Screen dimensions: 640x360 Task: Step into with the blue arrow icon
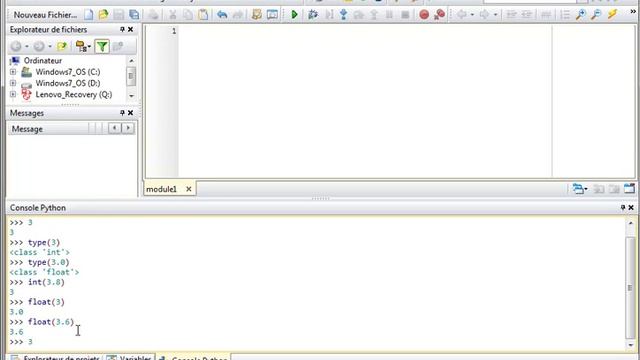click(x=343, y=15)
